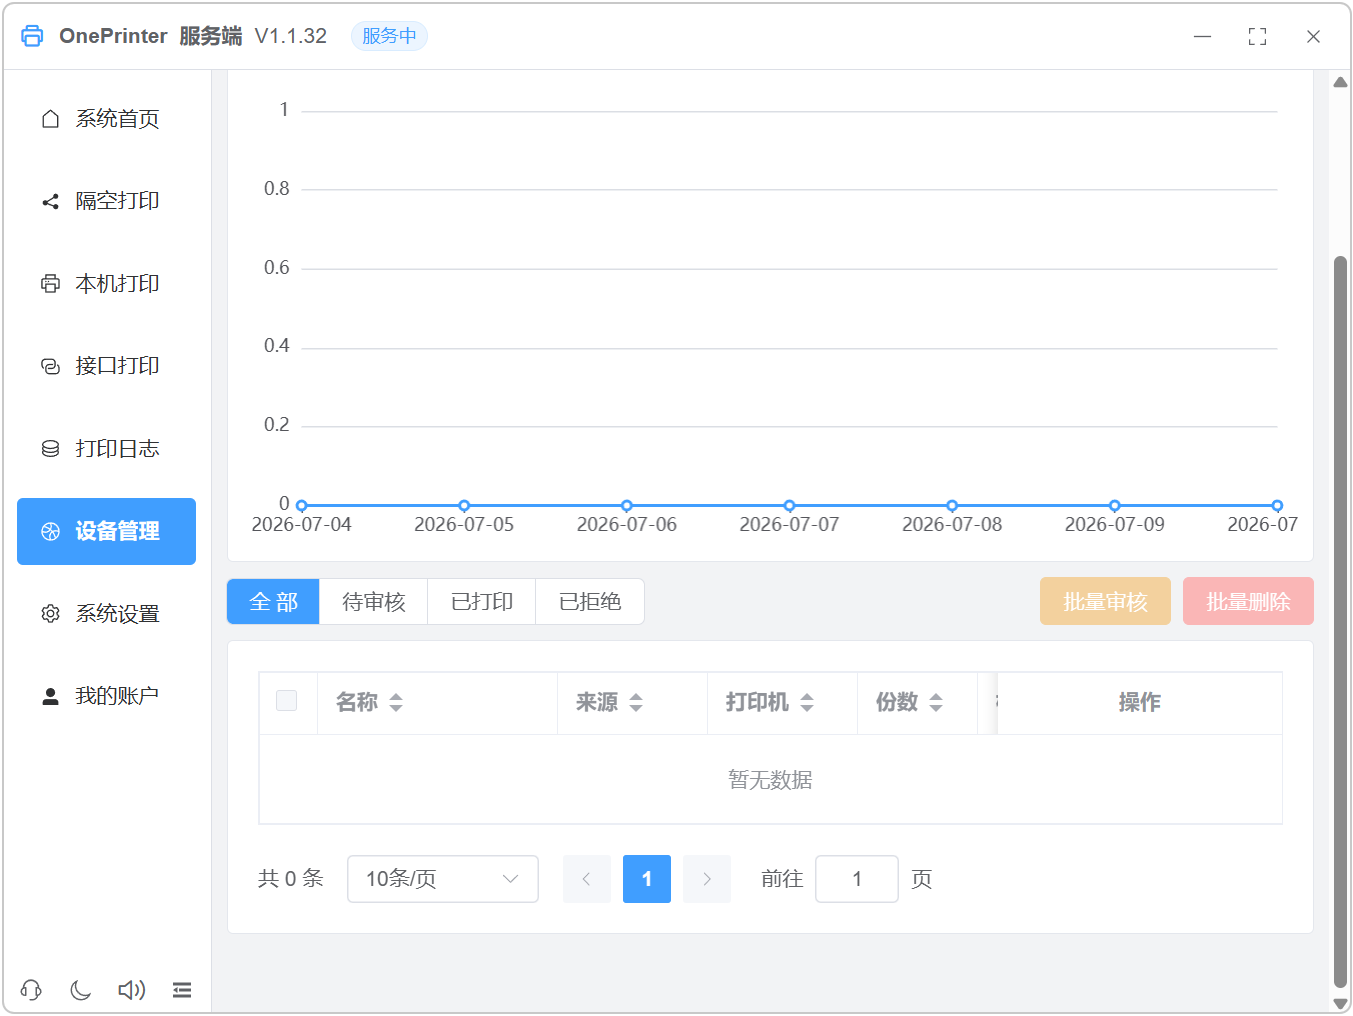Open the 我的账户 account page
Image resolution: width=1353 pixels, height=1016 pixels.
(106, 696)
